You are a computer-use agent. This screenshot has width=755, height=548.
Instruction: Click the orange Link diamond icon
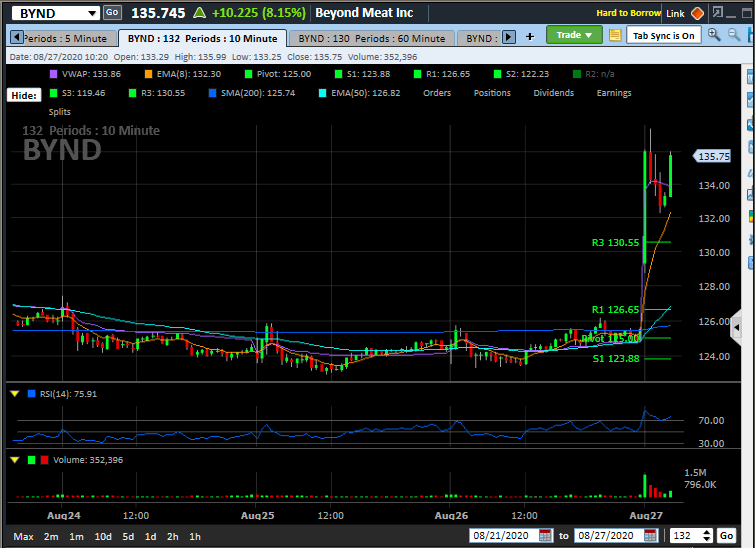pos(697,13)
